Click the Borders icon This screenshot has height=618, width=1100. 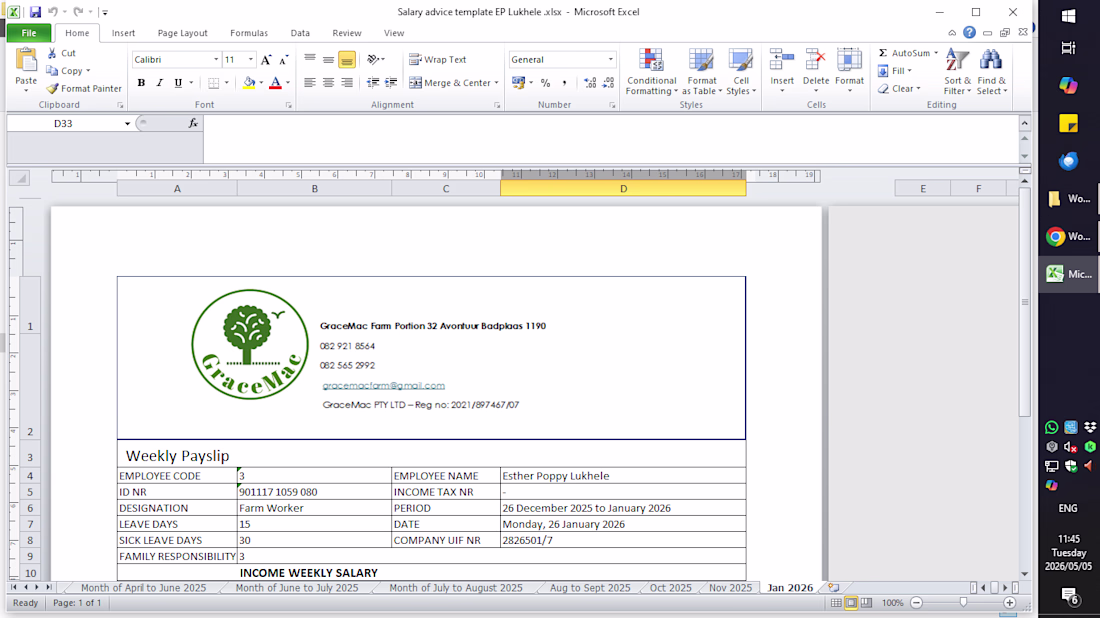(x=213, y=83)
